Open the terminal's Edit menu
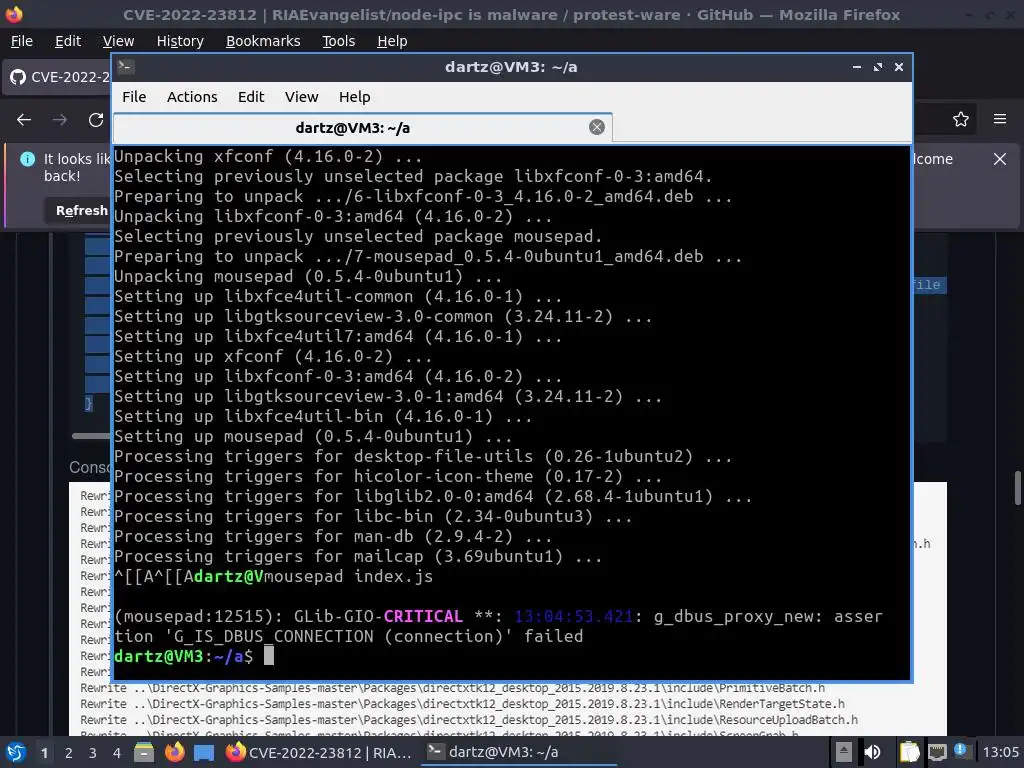The image size is (1024, 768). click(251, 97)
